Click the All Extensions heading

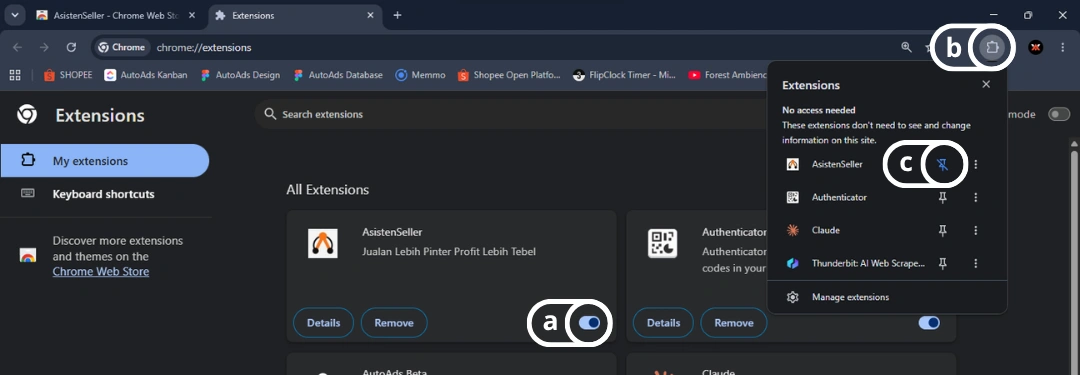327,190
